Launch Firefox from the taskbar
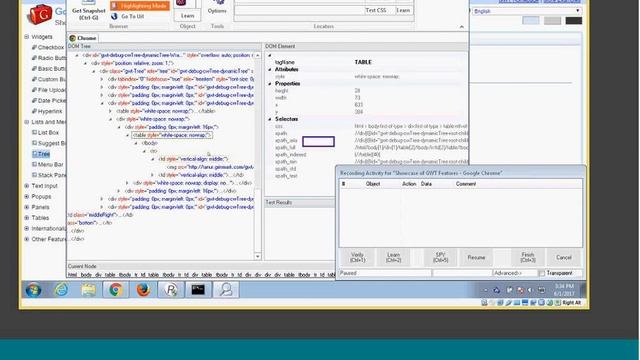 click(143, 290)
